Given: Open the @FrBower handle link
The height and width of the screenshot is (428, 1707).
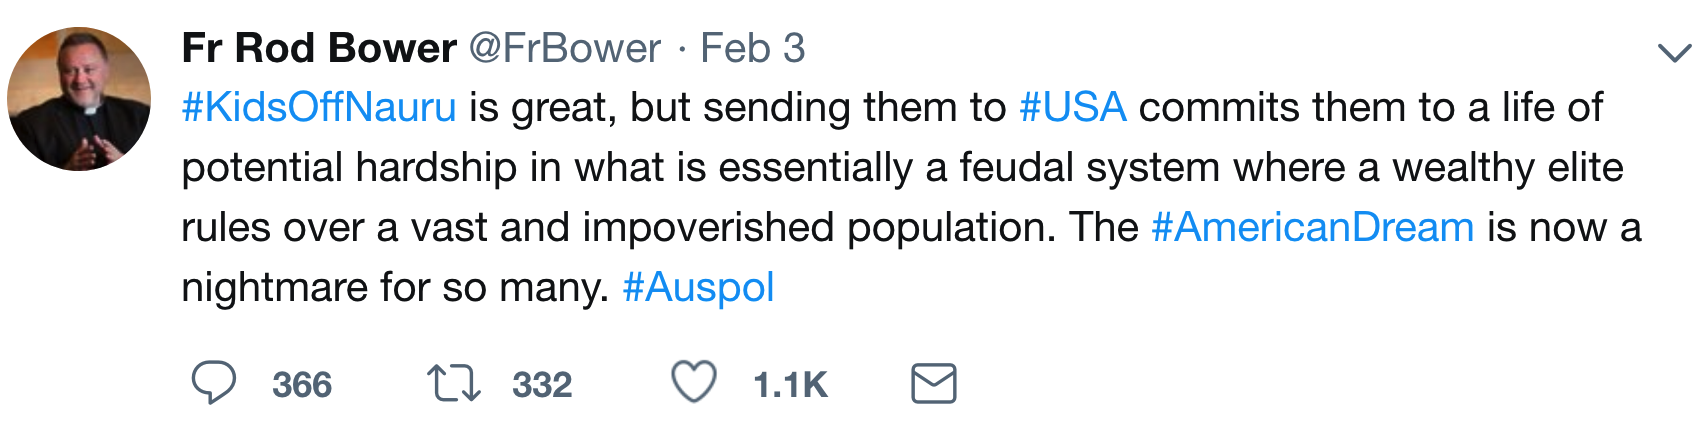Looking at the screenshot, I should coord(565,48).
